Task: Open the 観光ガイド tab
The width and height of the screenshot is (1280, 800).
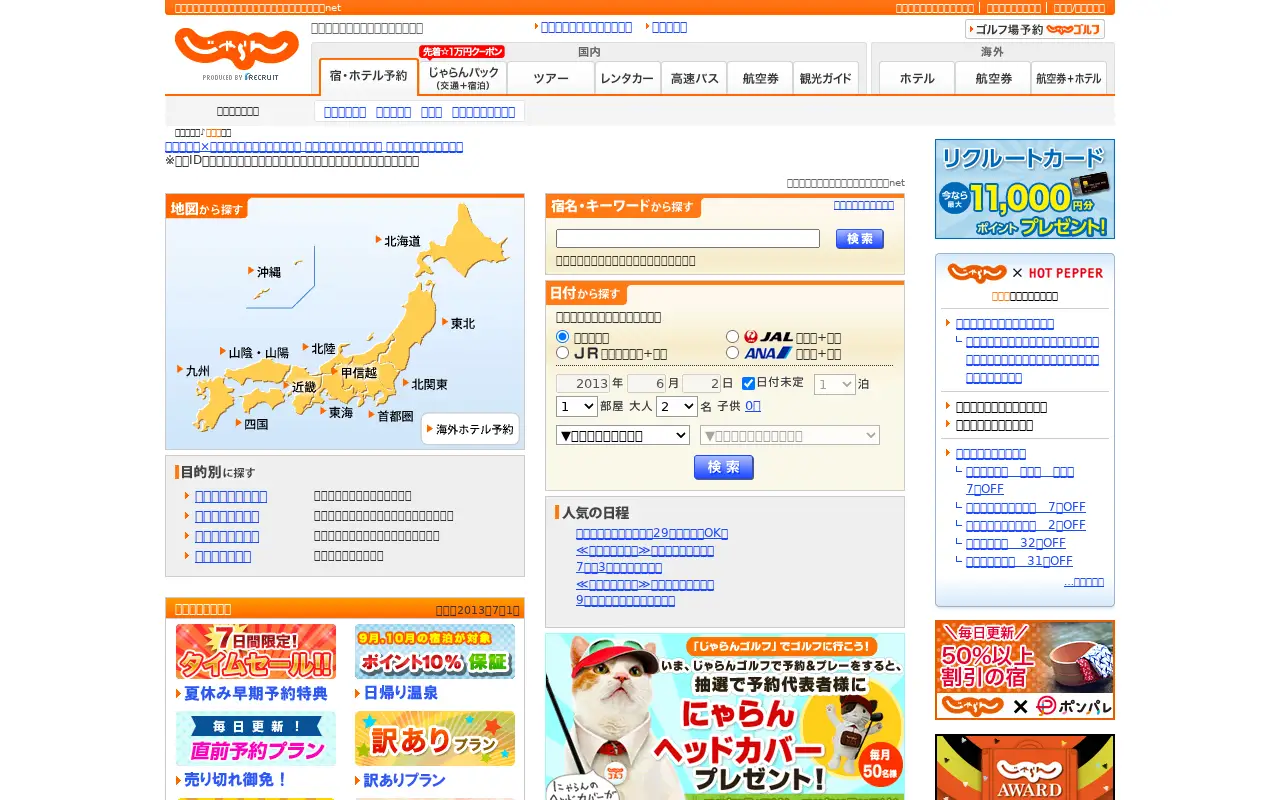Action: coord(826,78)
